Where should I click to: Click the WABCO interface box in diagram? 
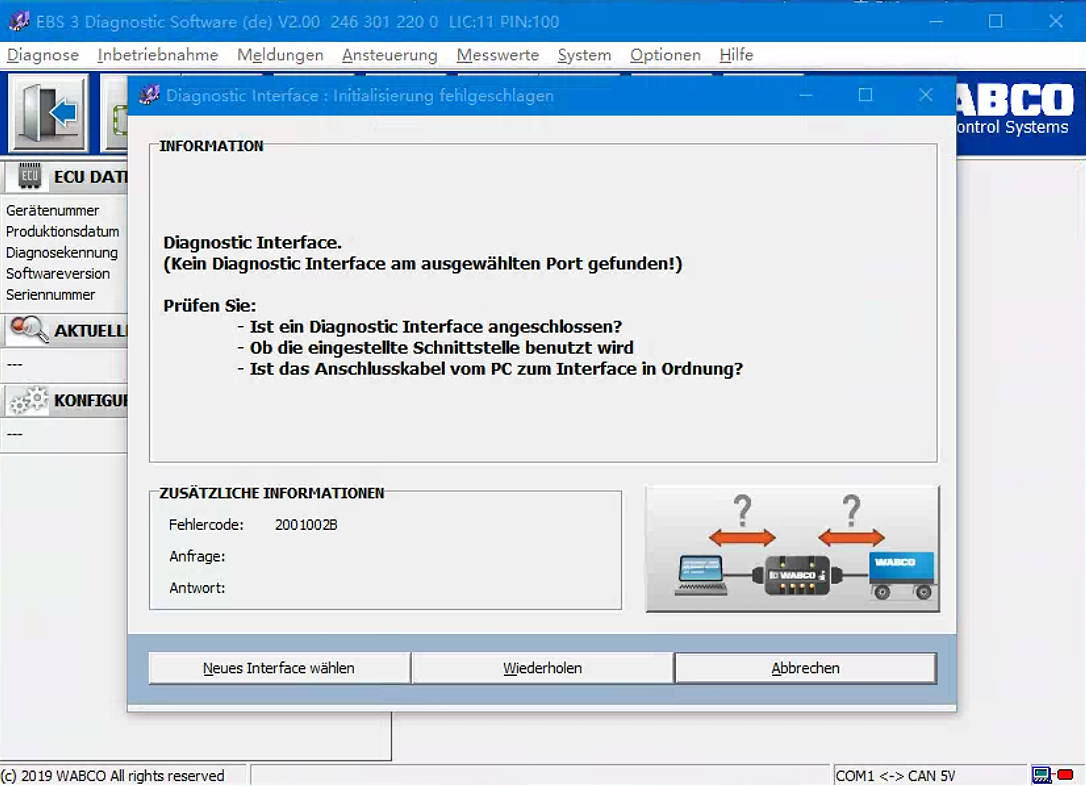[x=797, y=575]
